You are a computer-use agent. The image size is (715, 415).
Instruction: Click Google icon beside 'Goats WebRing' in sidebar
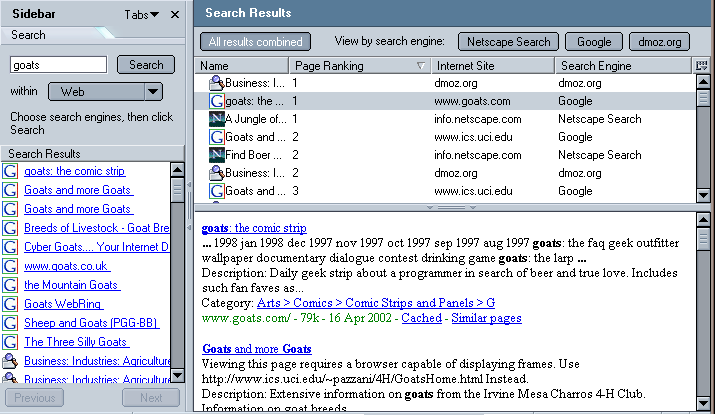(11, 304)
